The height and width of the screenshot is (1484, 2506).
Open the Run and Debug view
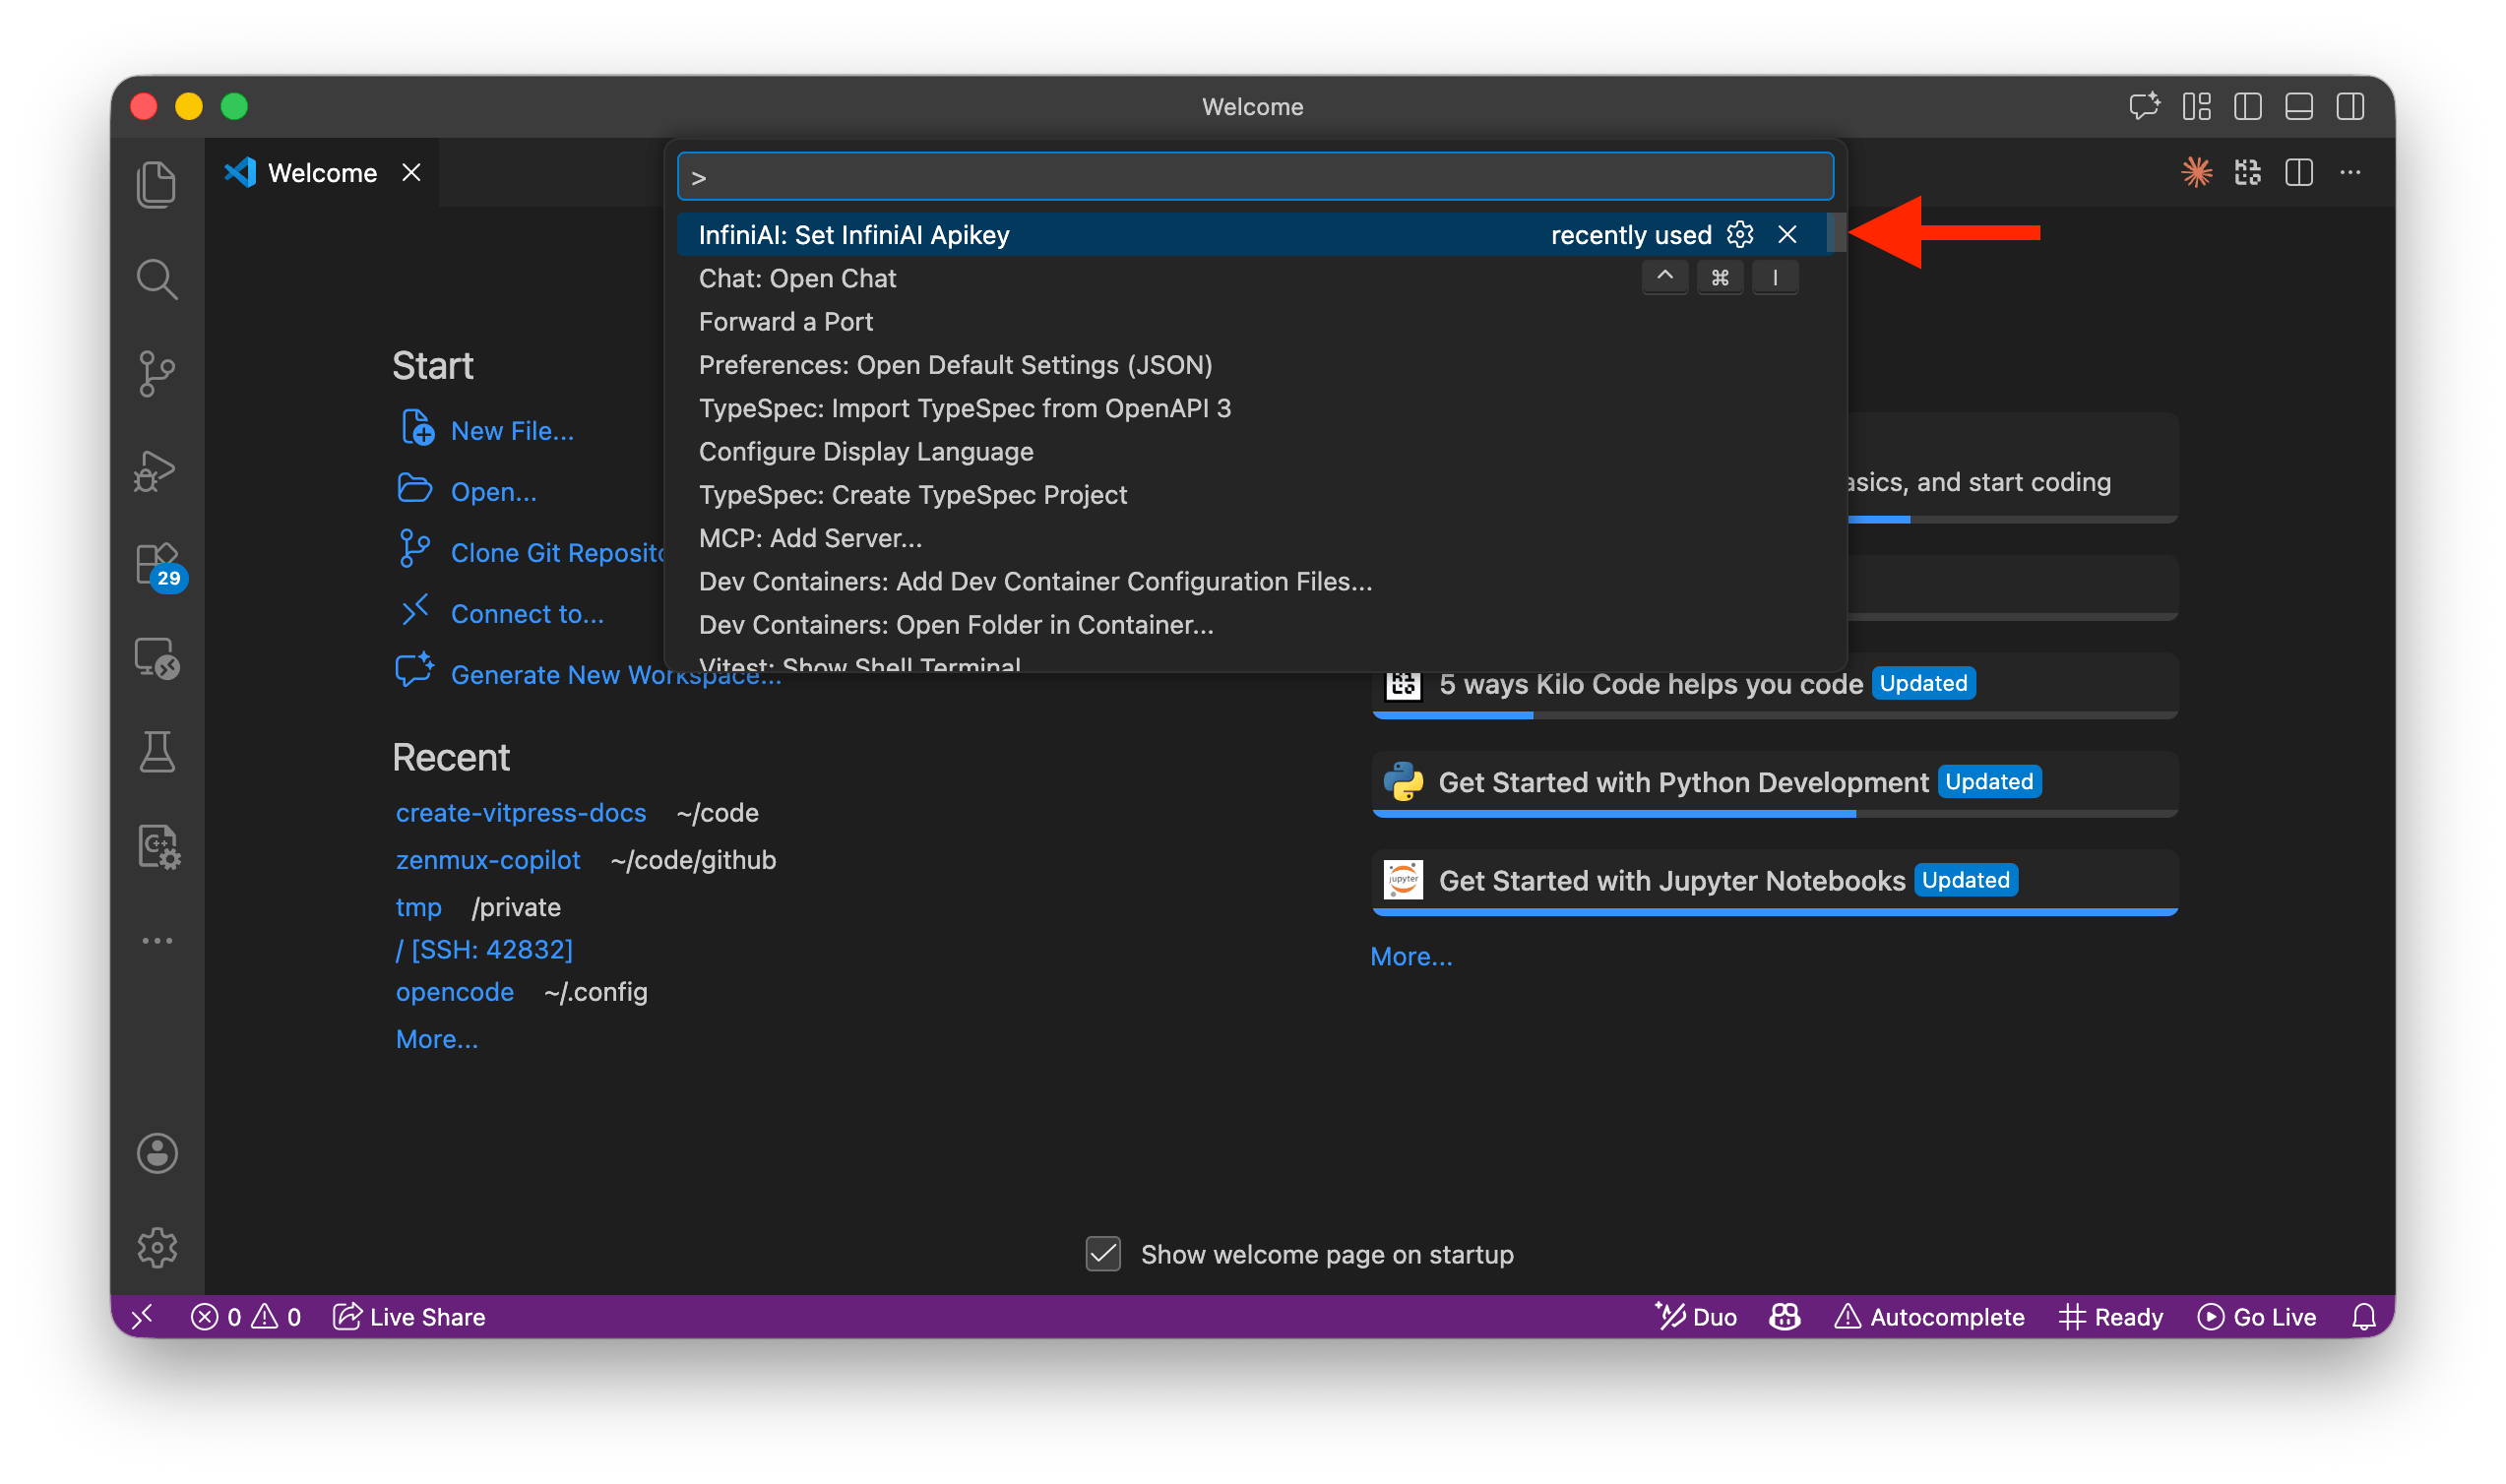[x=157, y=469]
